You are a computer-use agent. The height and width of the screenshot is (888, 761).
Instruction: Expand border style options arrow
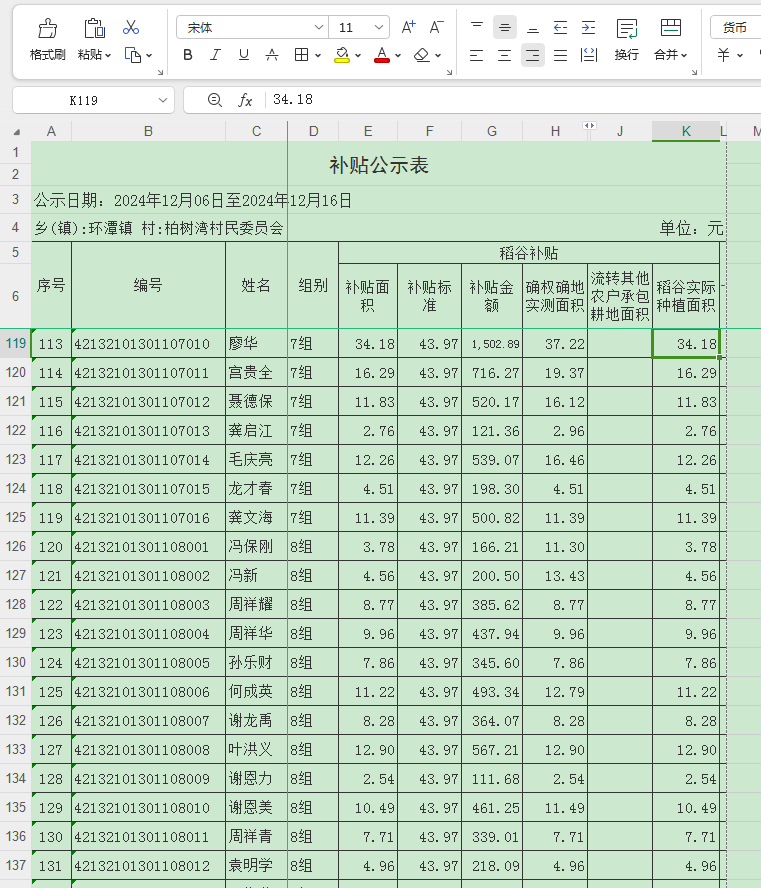pyautogui.click(x=318, y=56)
